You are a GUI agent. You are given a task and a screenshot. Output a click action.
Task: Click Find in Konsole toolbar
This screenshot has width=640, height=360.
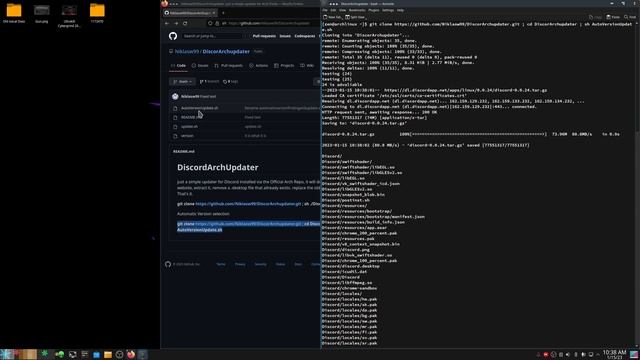click(x=630, y=17)
